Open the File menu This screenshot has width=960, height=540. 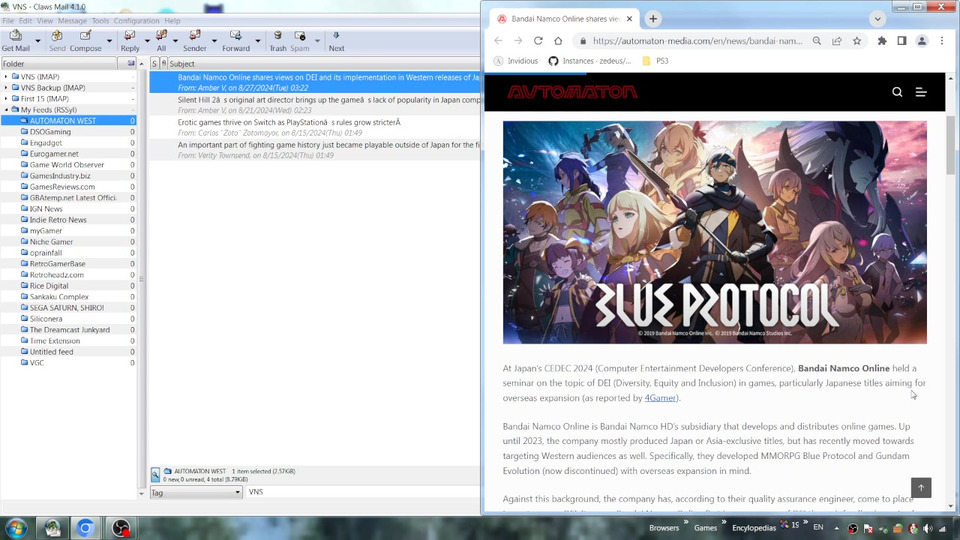tap(8, 21)
